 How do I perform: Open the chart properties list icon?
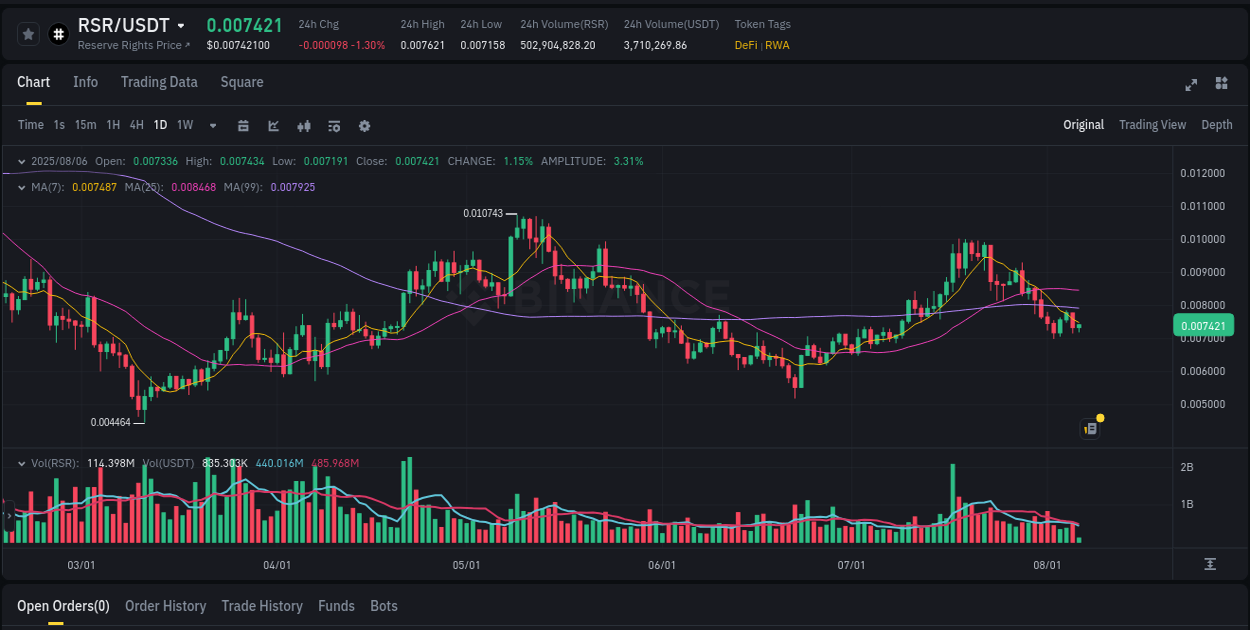tap(334, 126)
